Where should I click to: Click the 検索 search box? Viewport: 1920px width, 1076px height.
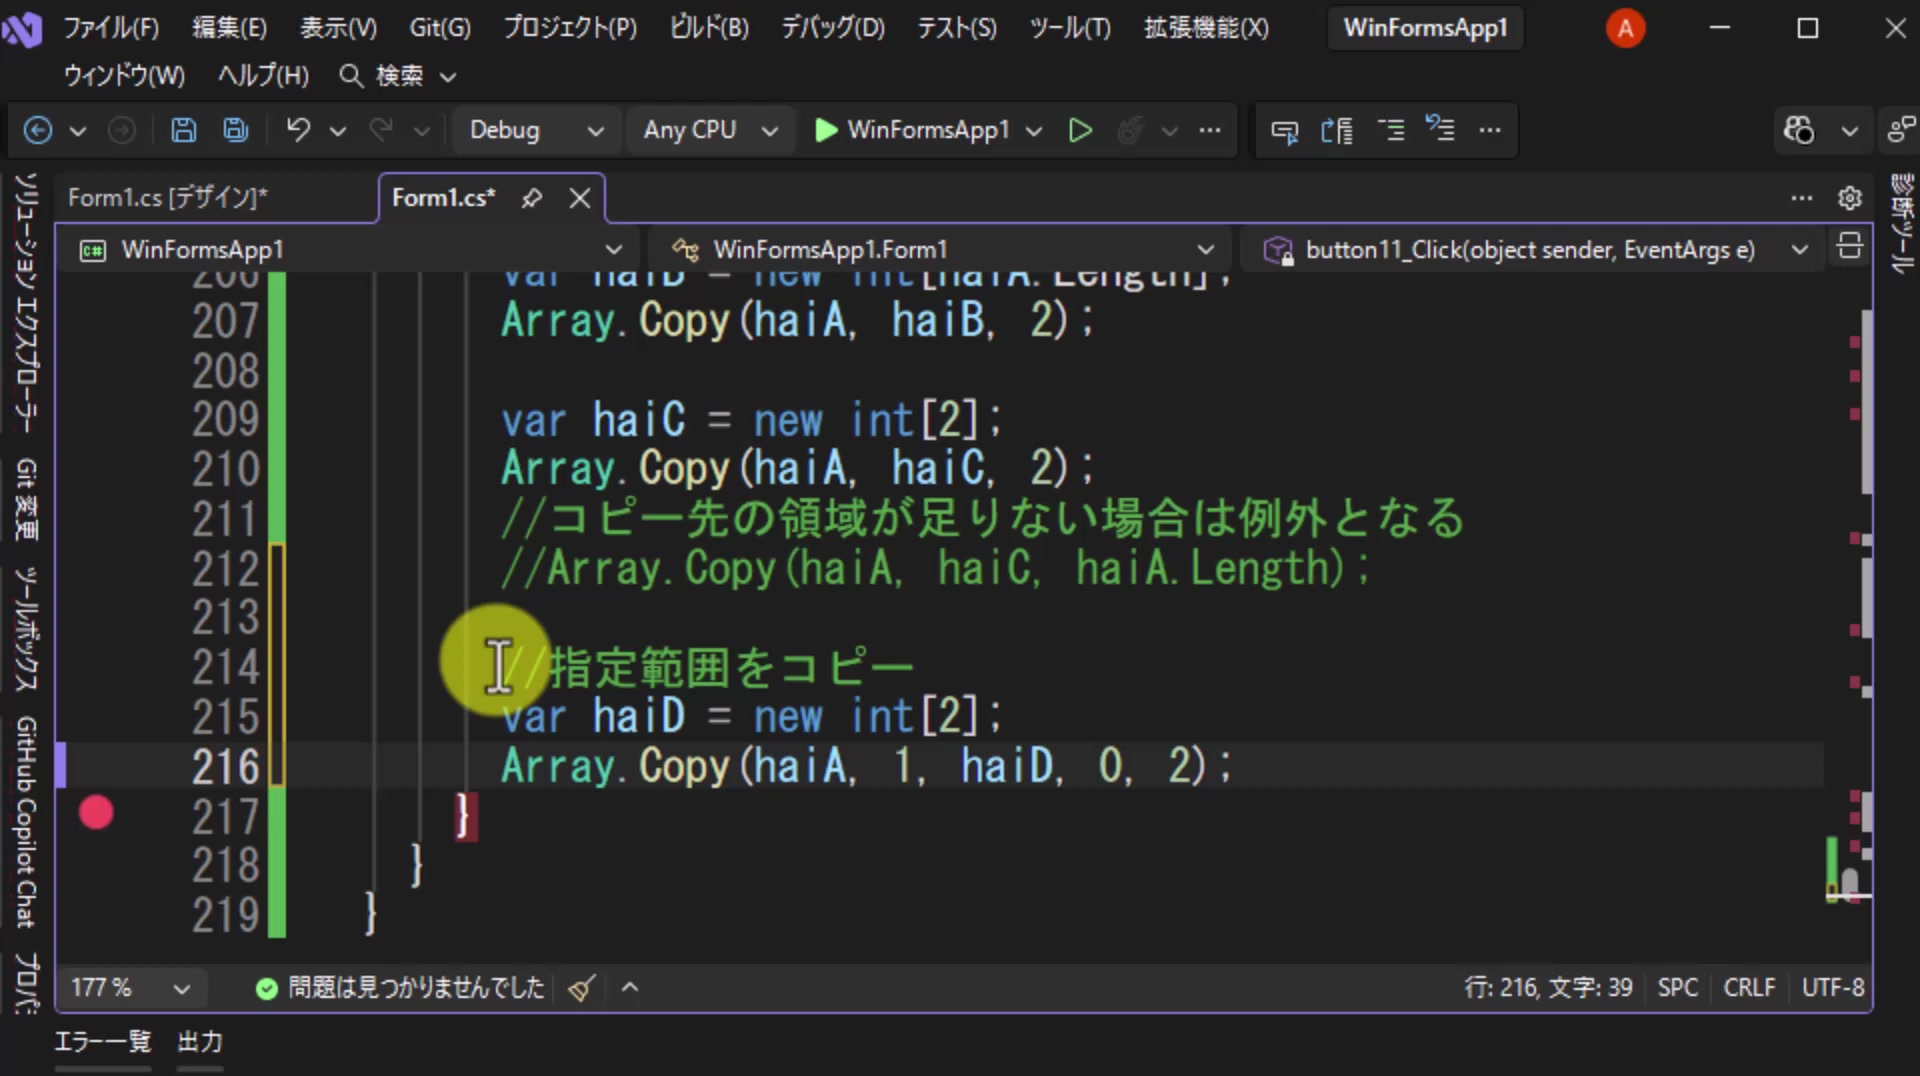(x=398, y=76)
